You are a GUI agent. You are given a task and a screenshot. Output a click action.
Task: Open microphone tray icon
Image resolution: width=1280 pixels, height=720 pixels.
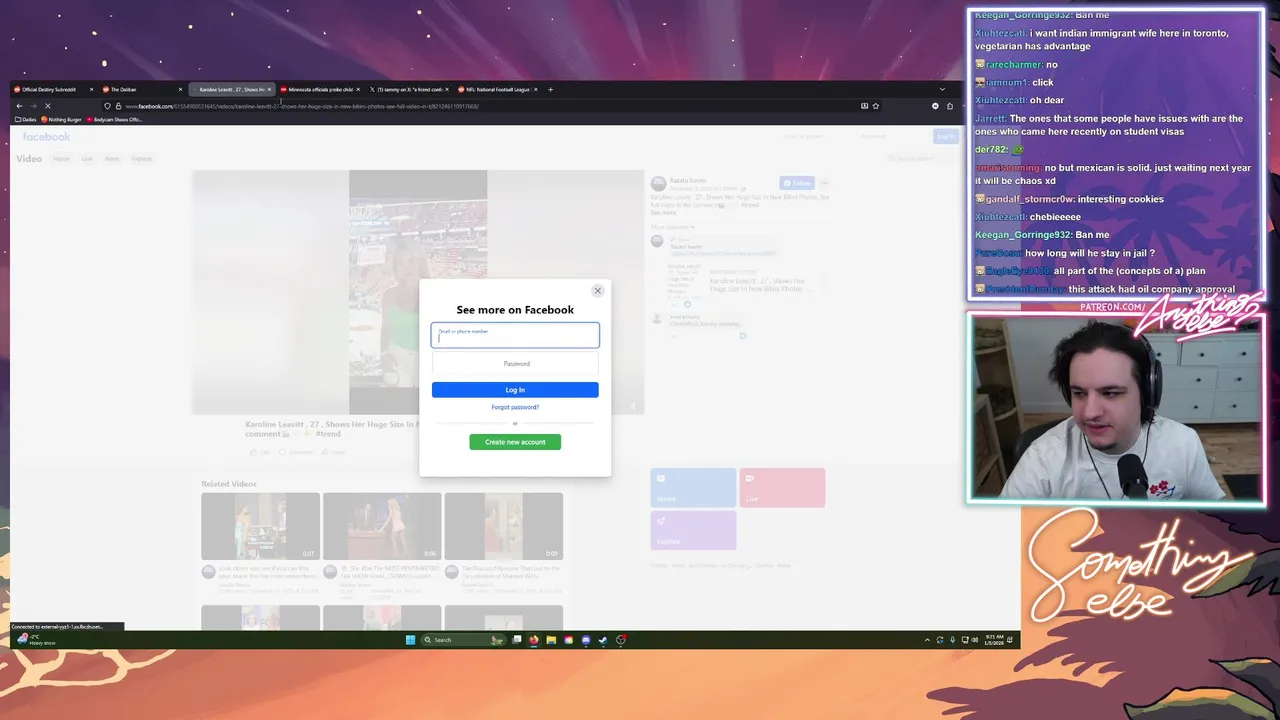tap(952, 640)
